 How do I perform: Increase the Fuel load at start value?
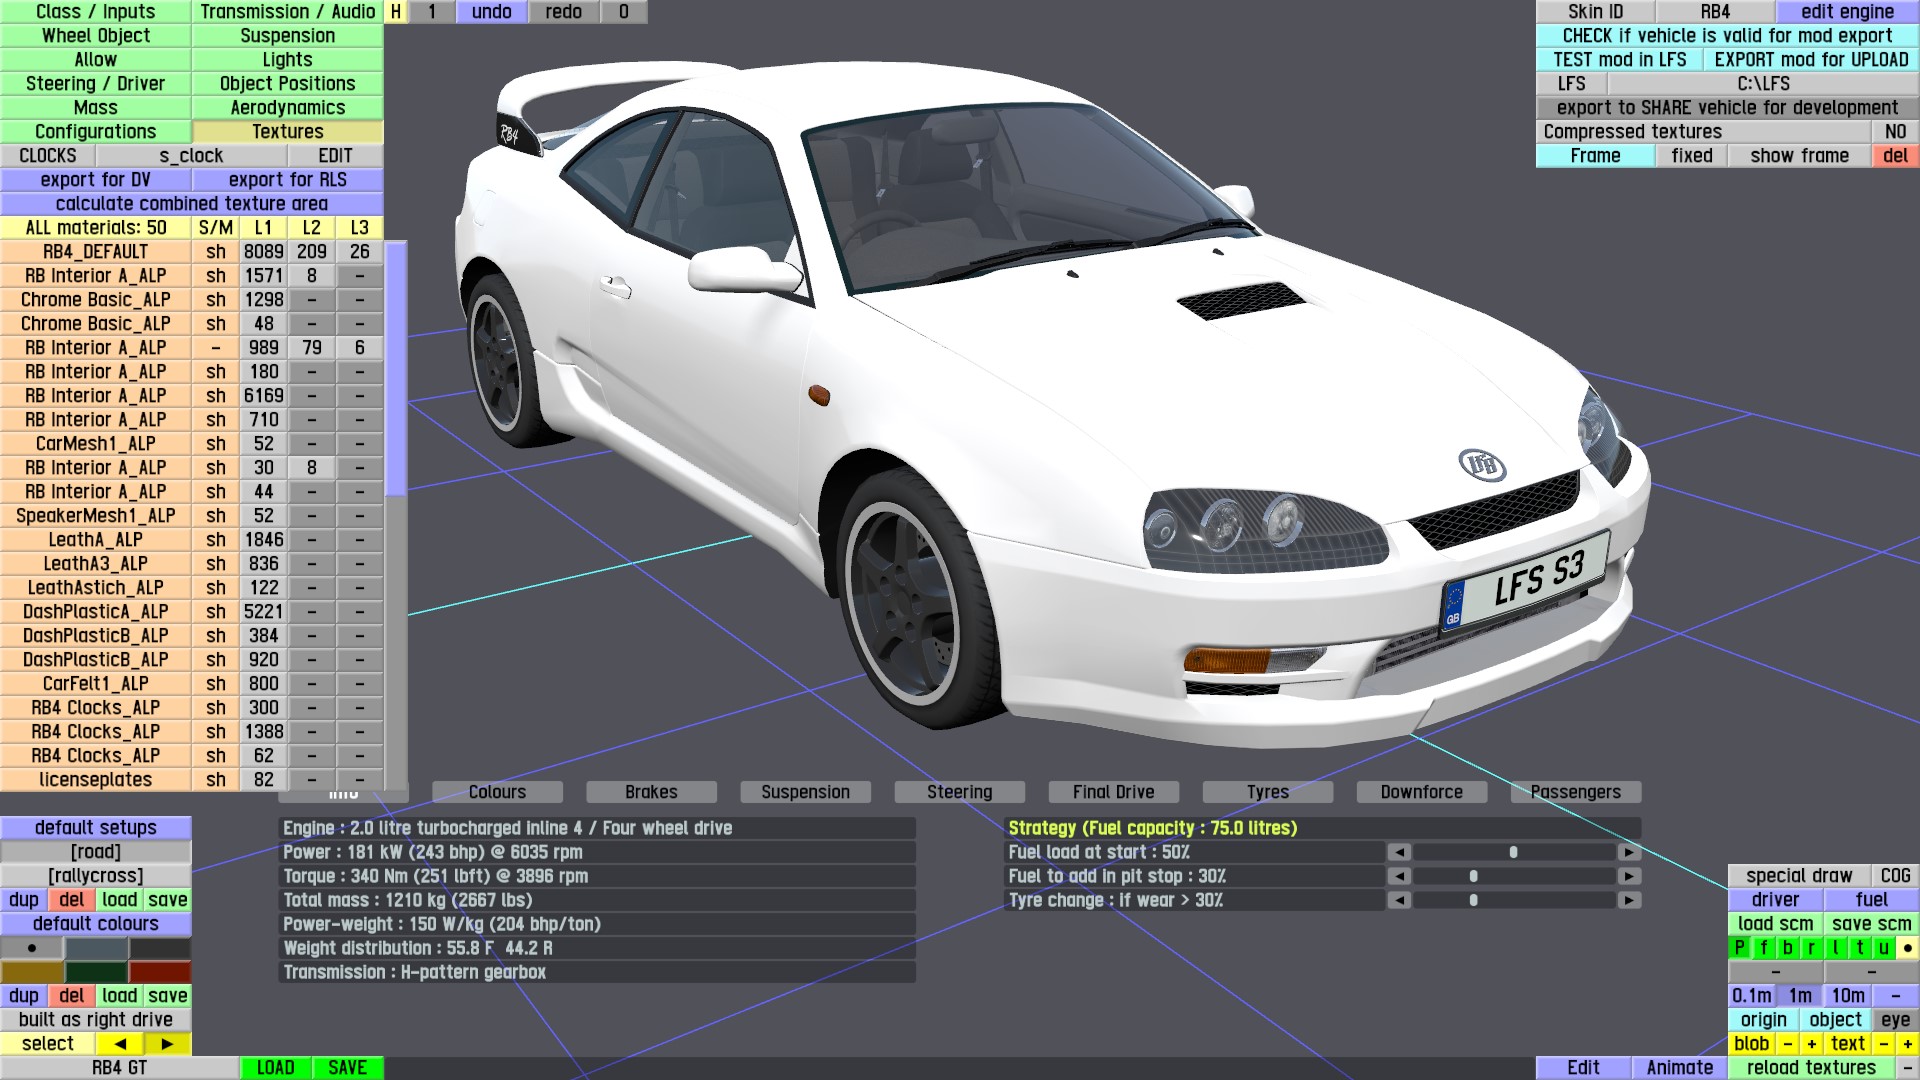pos(1629,852)
